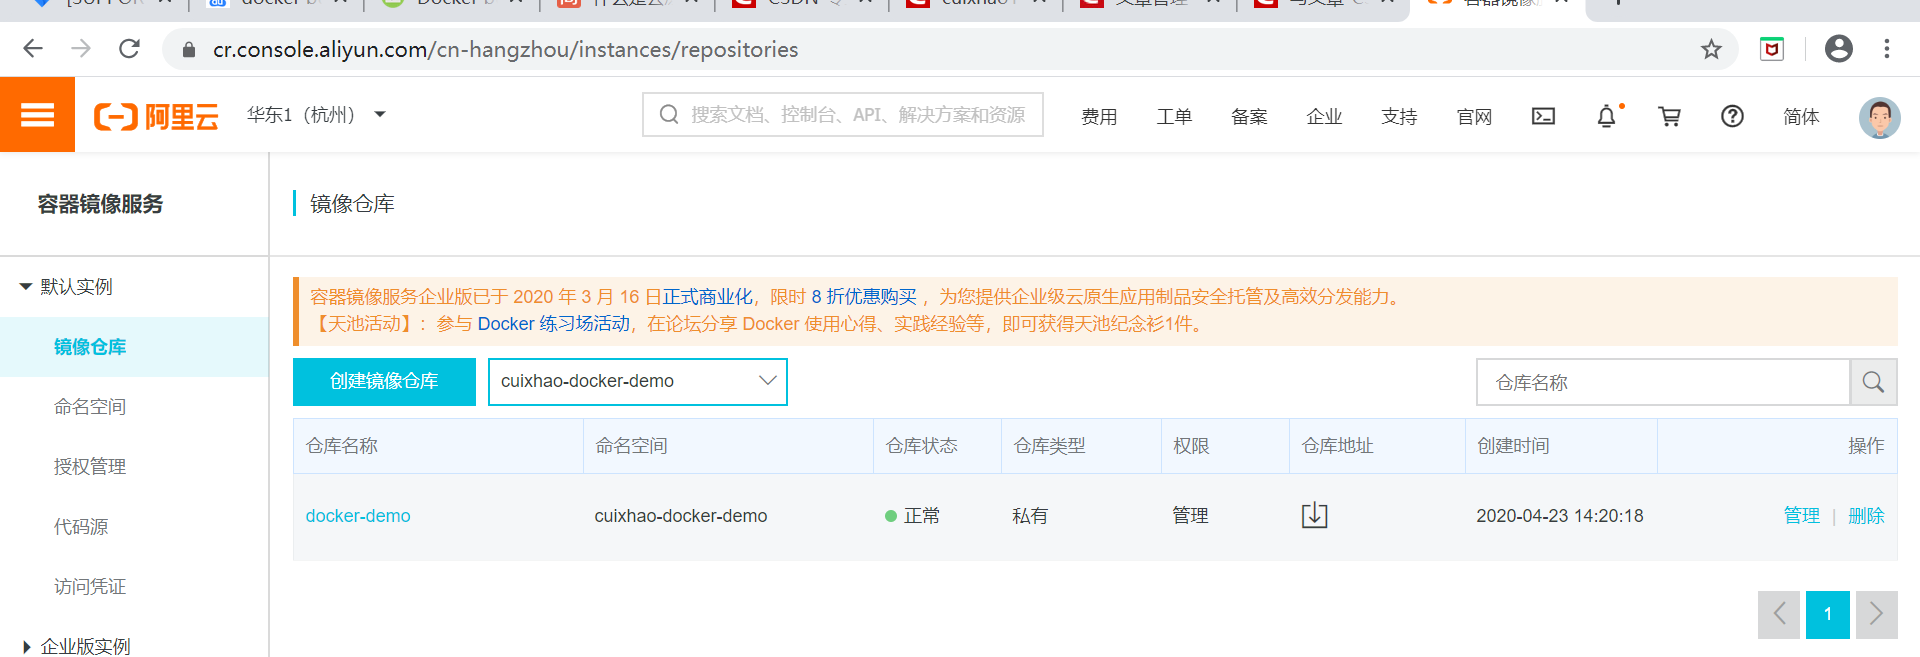1920x657 pixels.
Task: Open the notifications bell
Action: pyautogui.click(x=1606, y=116)
